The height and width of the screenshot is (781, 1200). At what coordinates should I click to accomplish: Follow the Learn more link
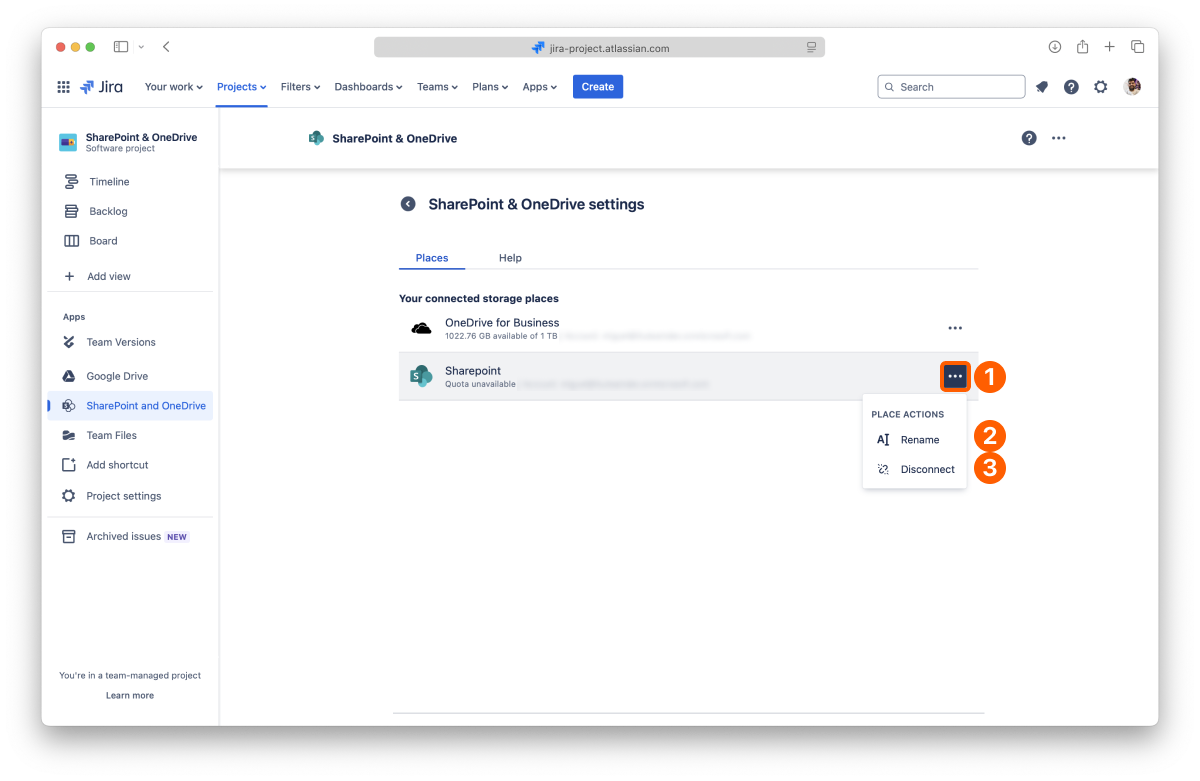click(130, 695)
